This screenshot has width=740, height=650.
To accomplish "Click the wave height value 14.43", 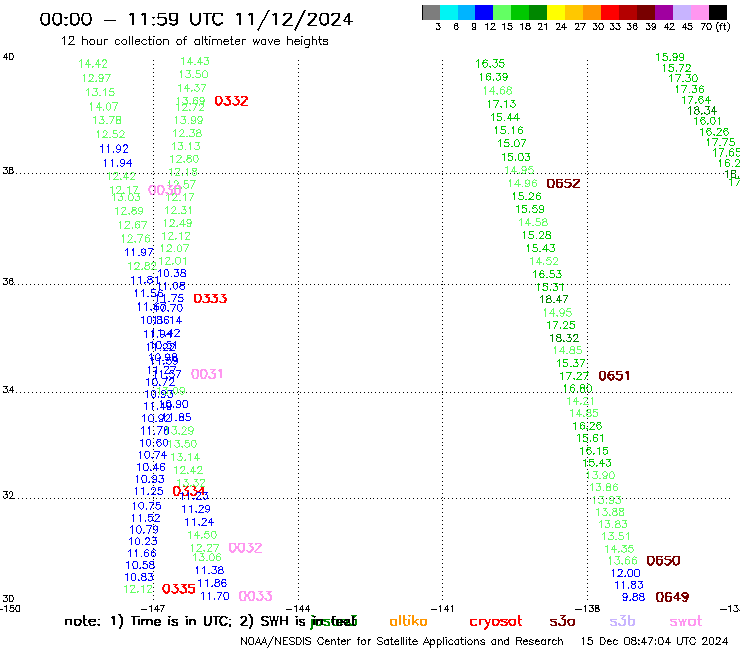I will coord(195,61).
